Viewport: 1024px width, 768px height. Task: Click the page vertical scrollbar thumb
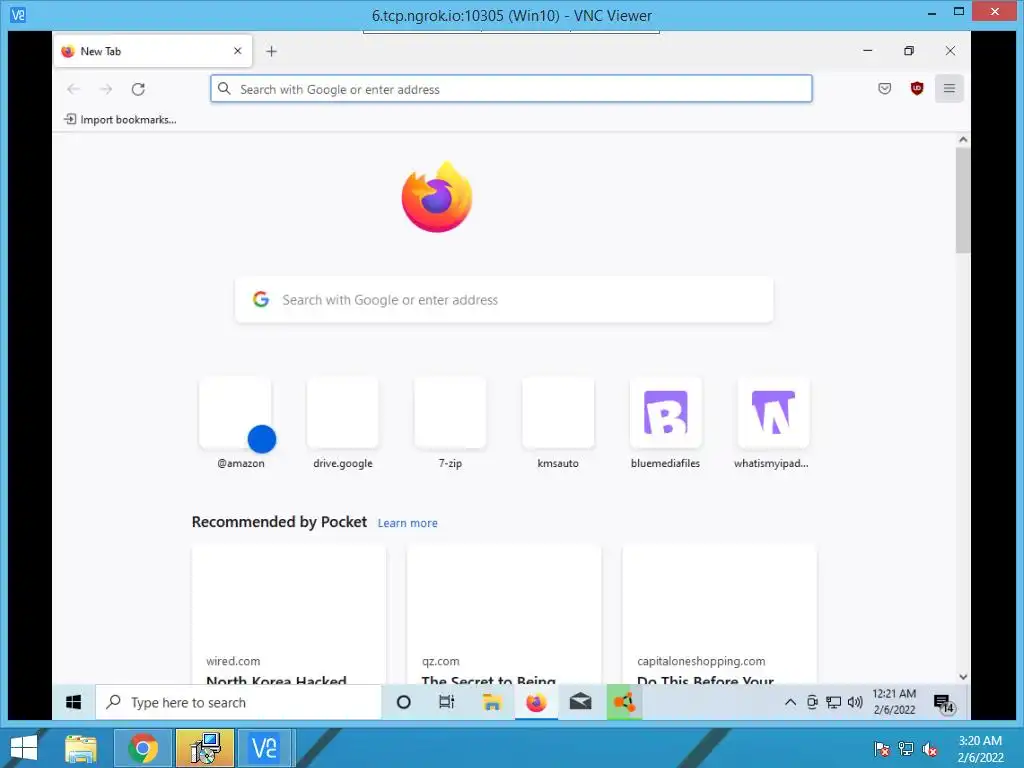click(x=963, y=200)
